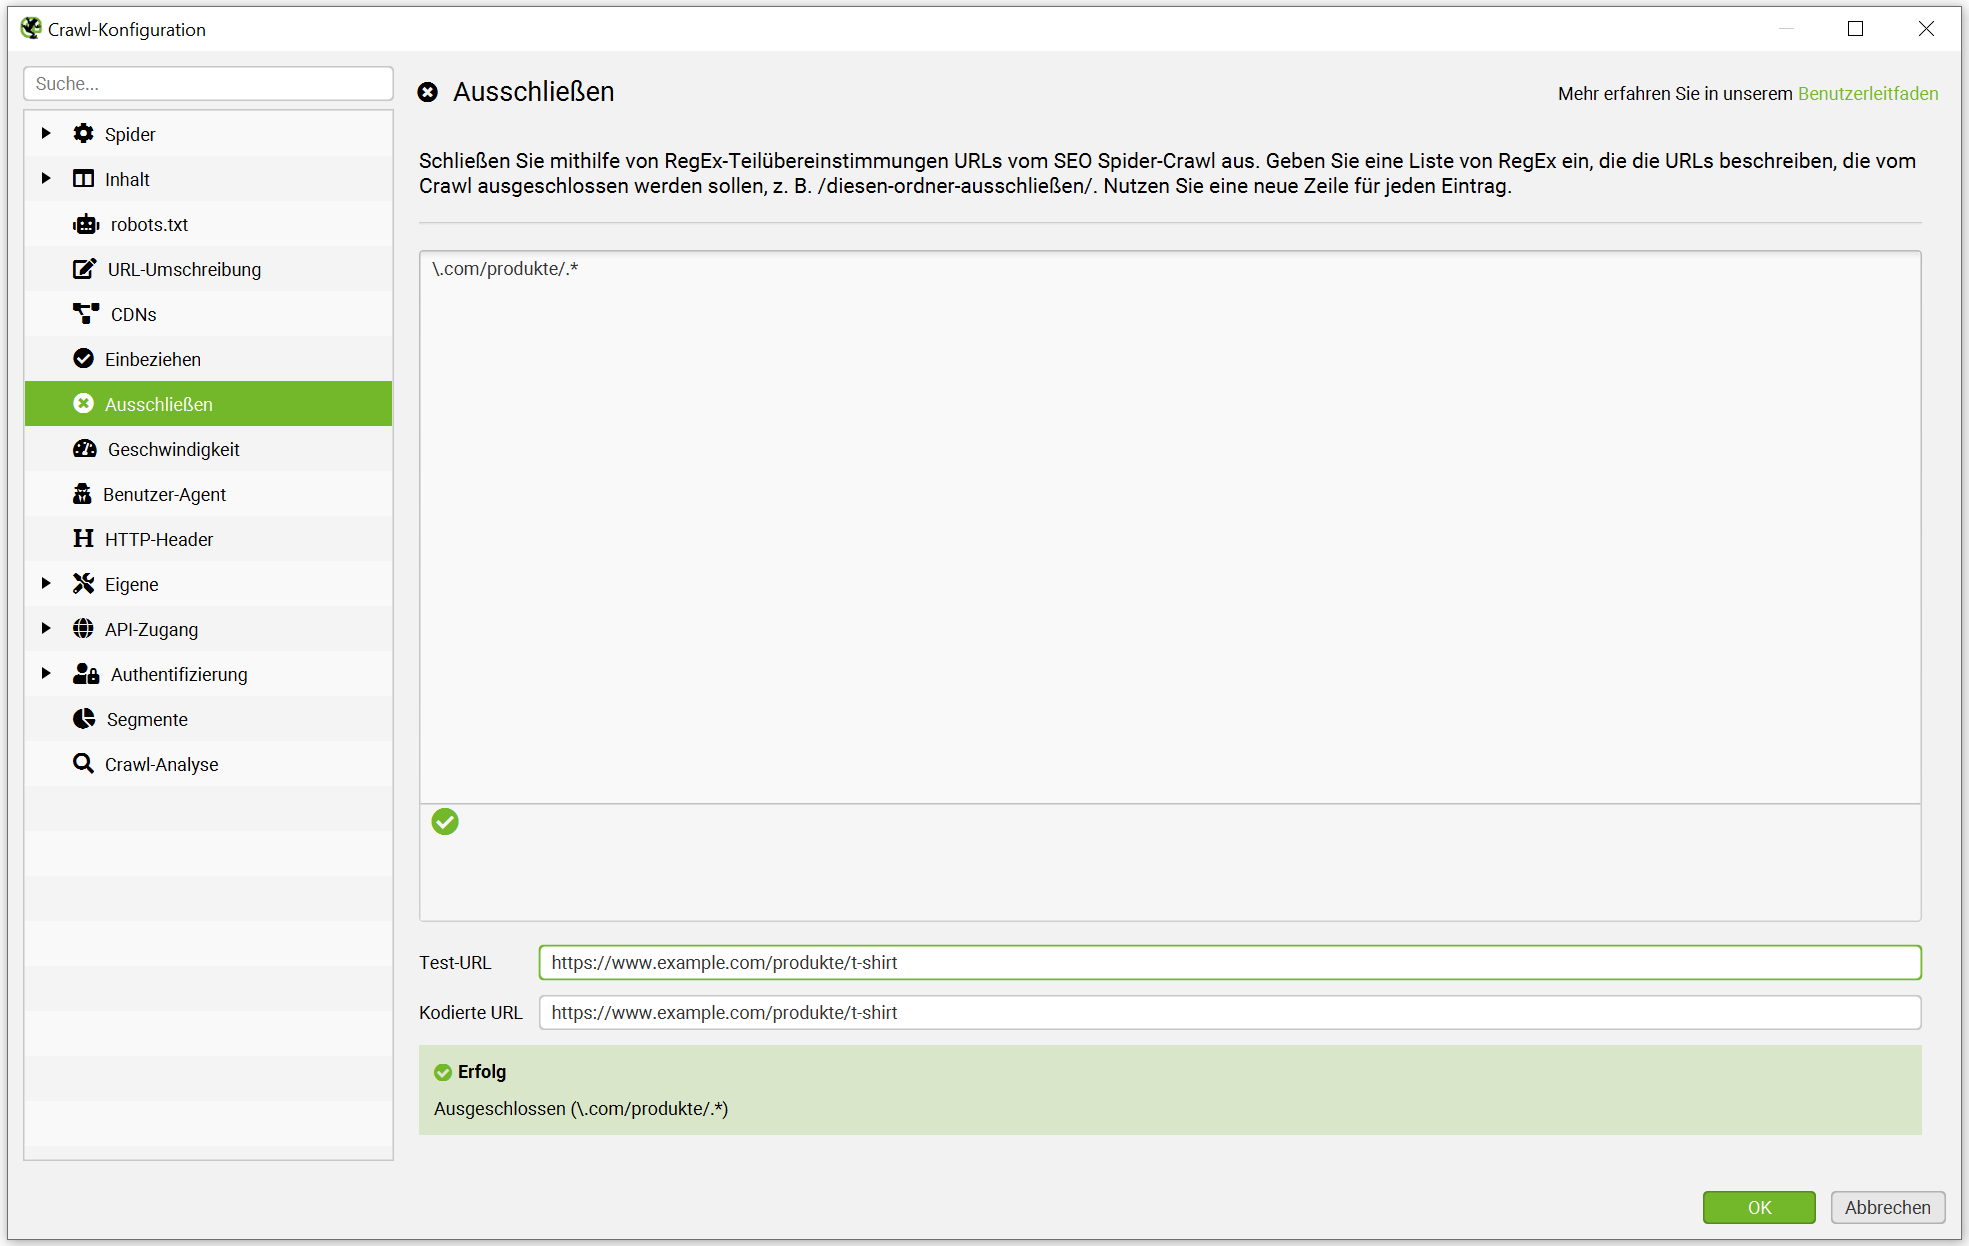The height and width of the screenshot is (1246, 1969).
Task: Focus the Suche search field
Action: (208, 84)
